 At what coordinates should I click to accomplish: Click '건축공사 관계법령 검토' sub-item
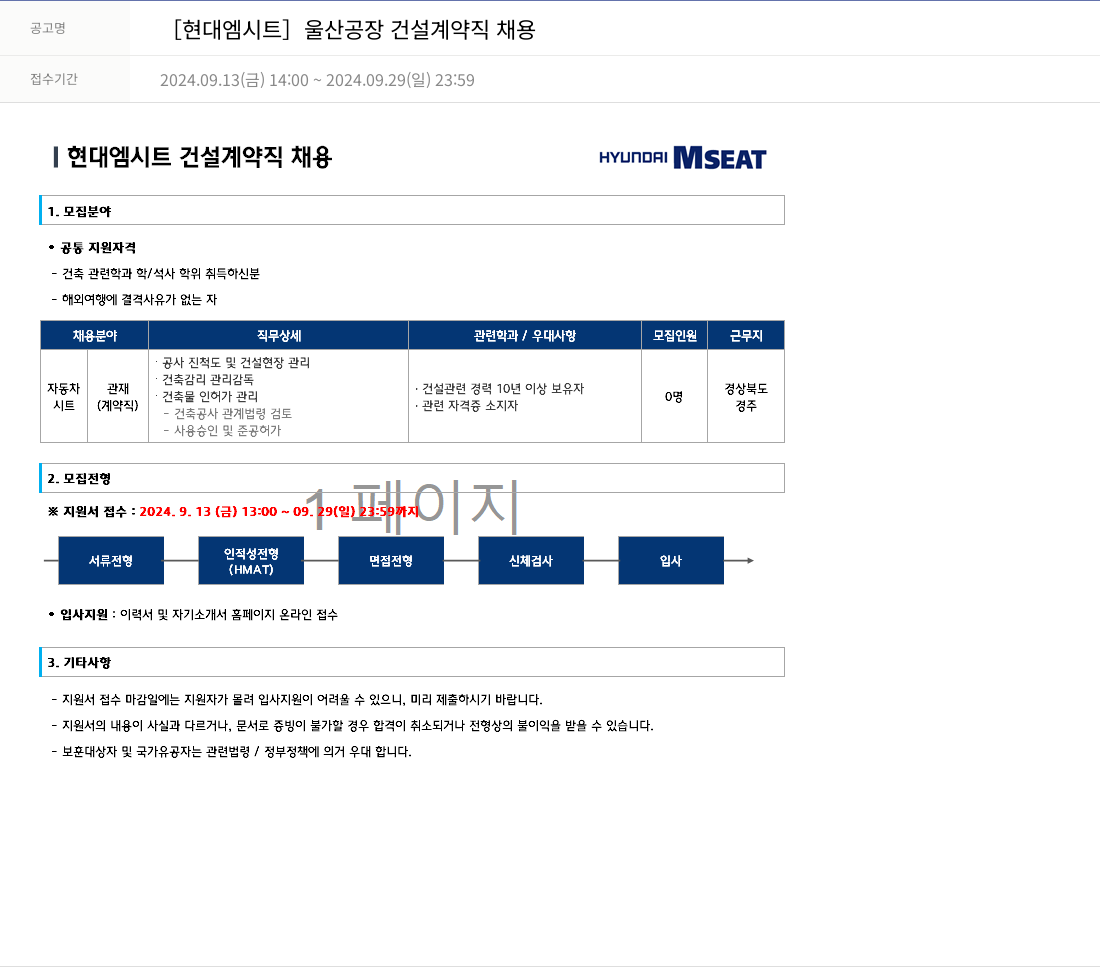228,413
